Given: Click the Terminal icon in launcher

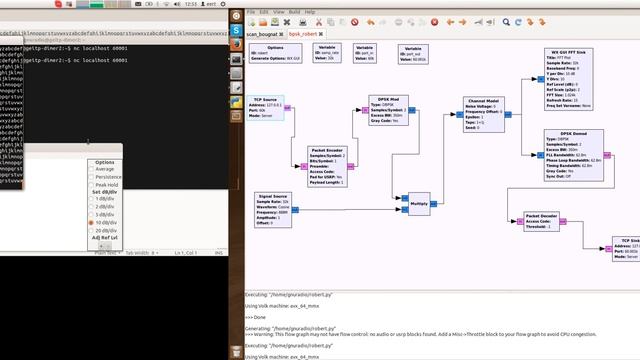Looking at the screenshot, I should click(x=236, y=59).
